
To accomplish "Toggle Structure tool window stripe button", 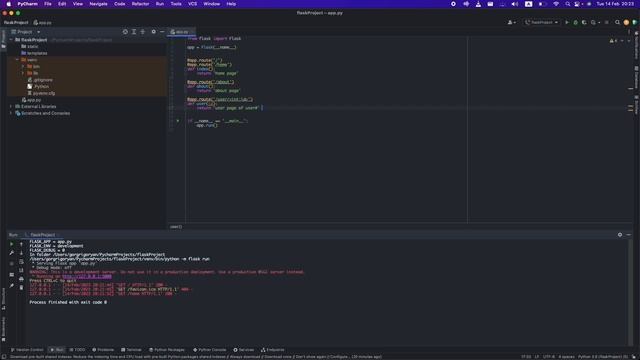I will click(x=3, y=299).
